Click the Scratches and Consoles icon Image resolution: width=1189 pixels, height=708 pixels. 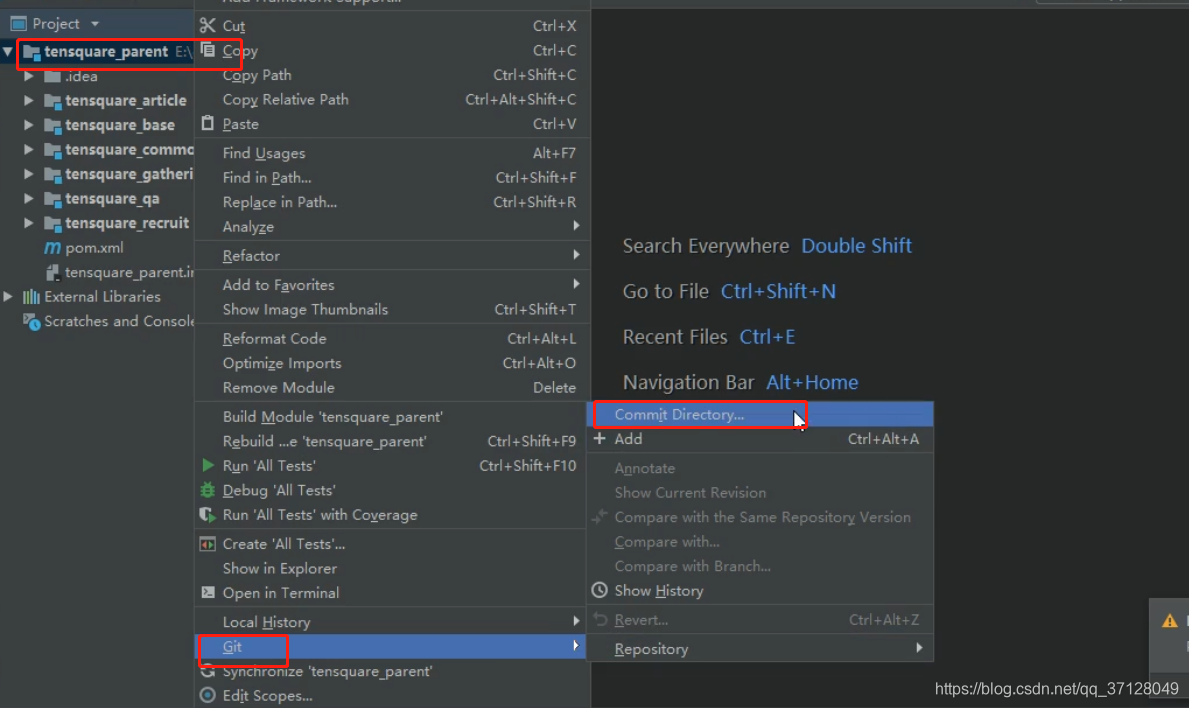[x=31, y=321]
